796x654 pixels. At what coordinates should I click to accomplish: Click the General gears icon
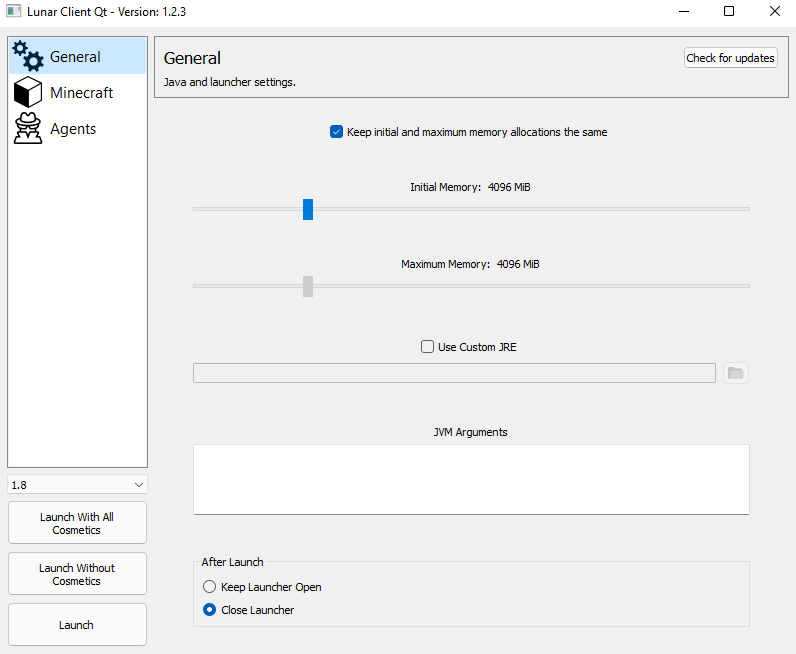[x=28, y=56]
